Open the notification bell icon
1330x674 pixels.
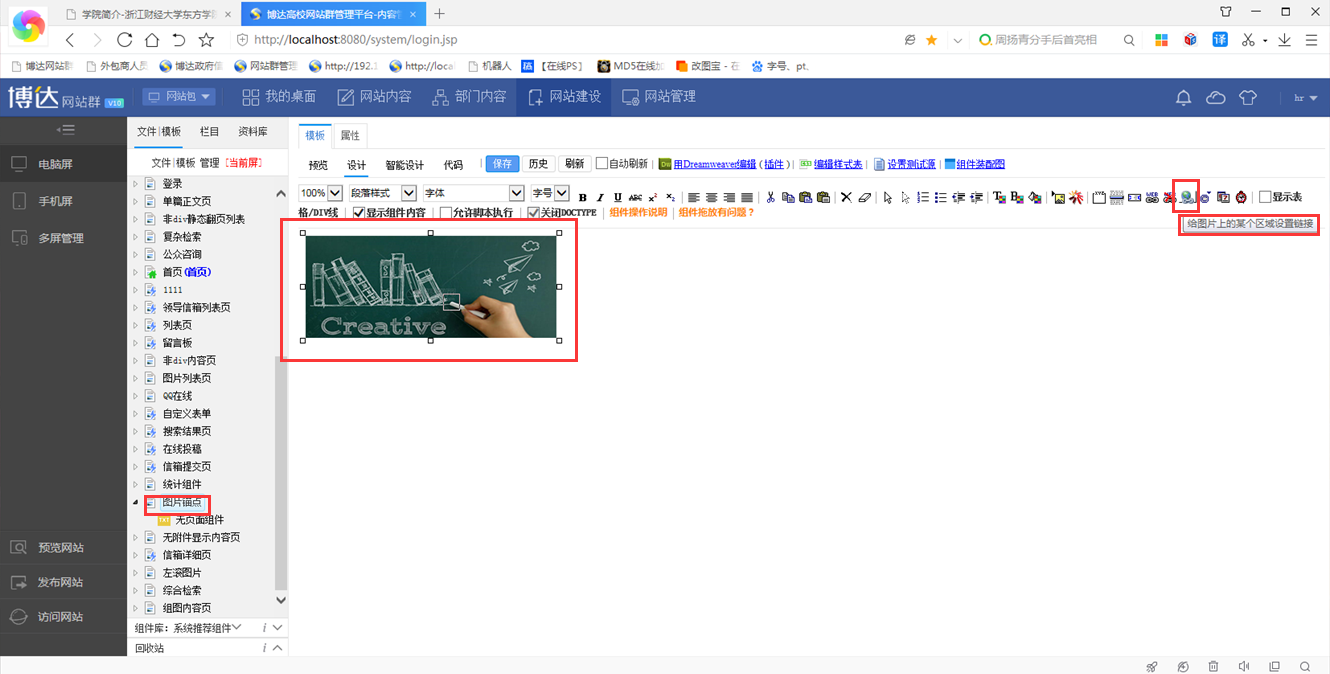(x=1183, y=97)
